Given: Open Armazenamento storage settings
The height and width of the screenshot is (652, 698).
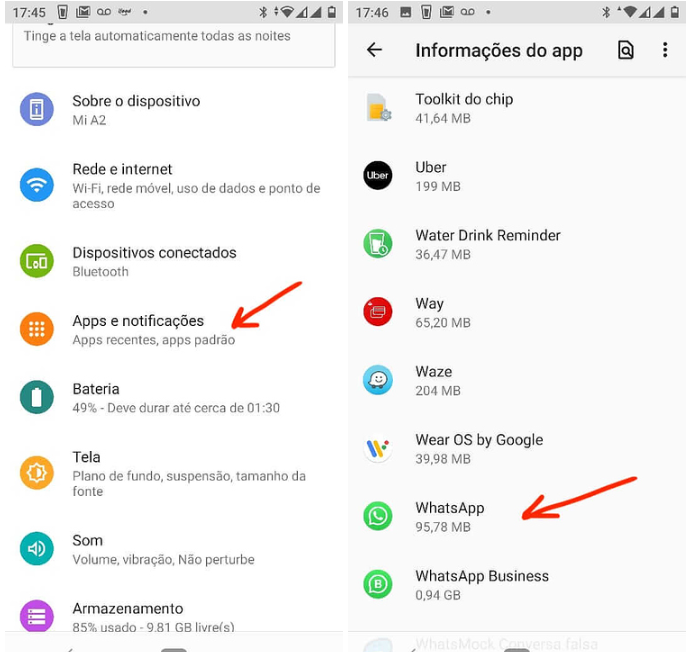Looking at the screenshot, I should point(174,616).
